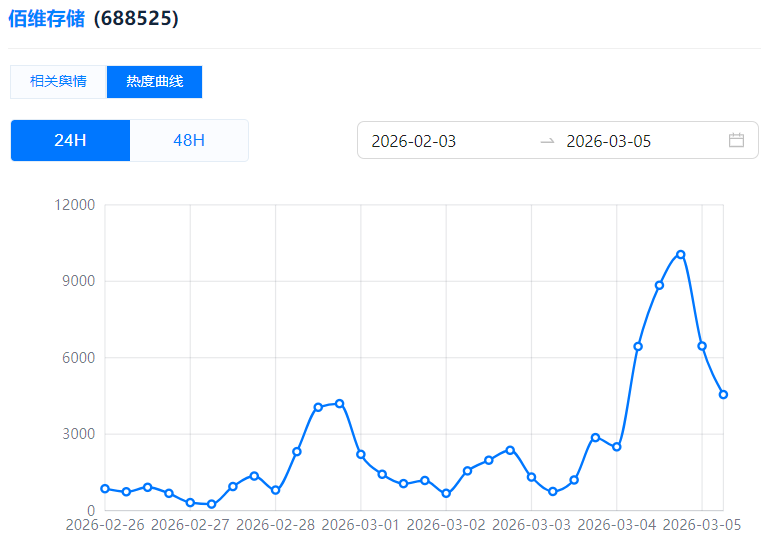Edit the start date 2026-02-03 field
Screen dimensions: 765x540
pyautogui.click(x=414, y=141)
